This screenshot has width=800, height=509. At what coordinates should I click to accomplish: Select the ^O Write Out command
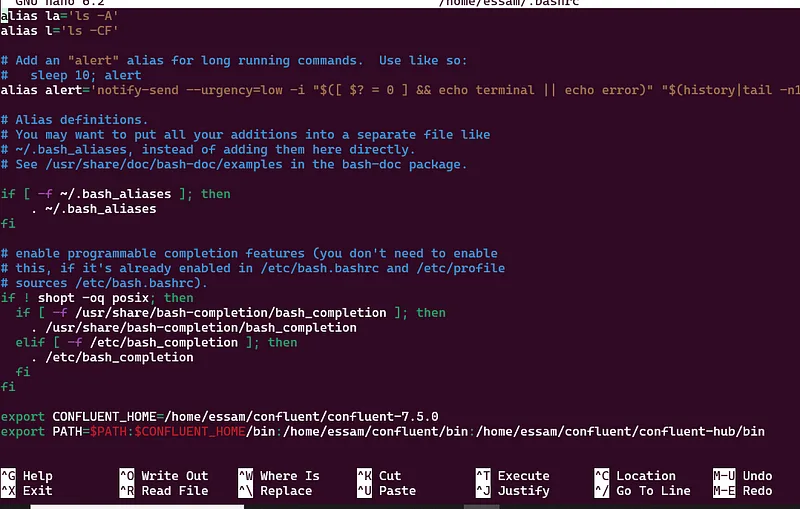coord(163,476)
